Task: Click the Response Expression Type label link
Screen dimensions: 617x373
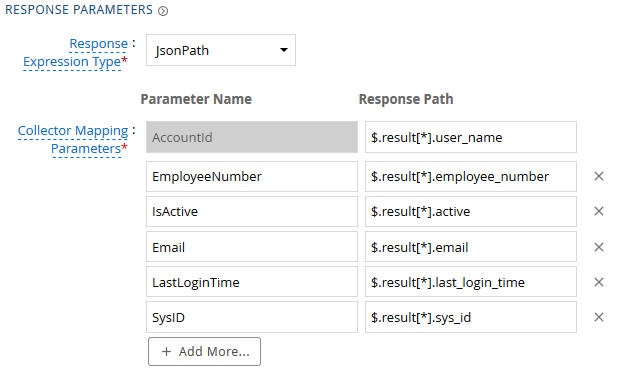Action: (75, 53)
